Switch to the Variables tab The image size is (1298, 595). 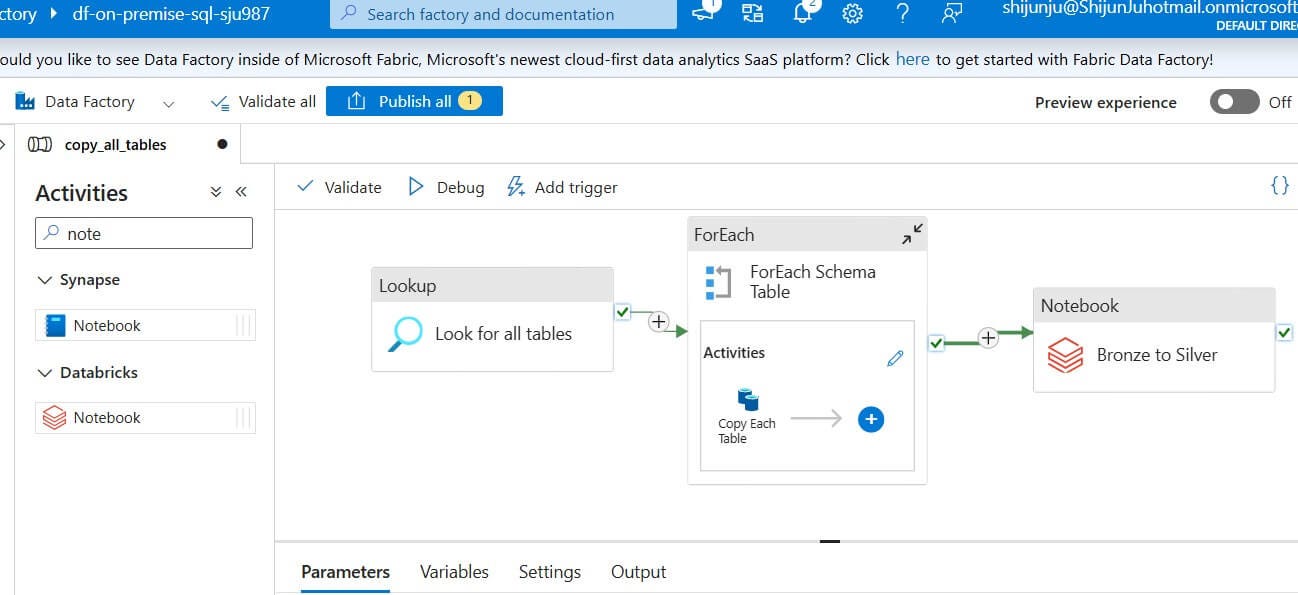[x=454, y=572]
